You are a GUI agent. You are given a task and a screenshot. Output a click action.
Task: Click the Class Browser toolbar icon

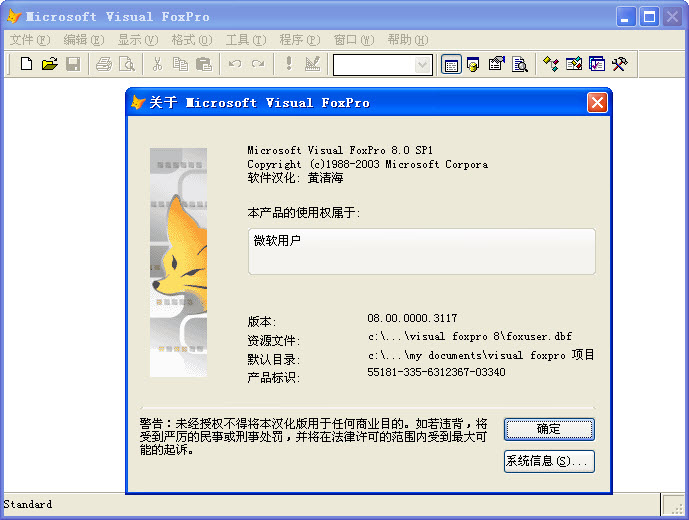tap(550, 64)
